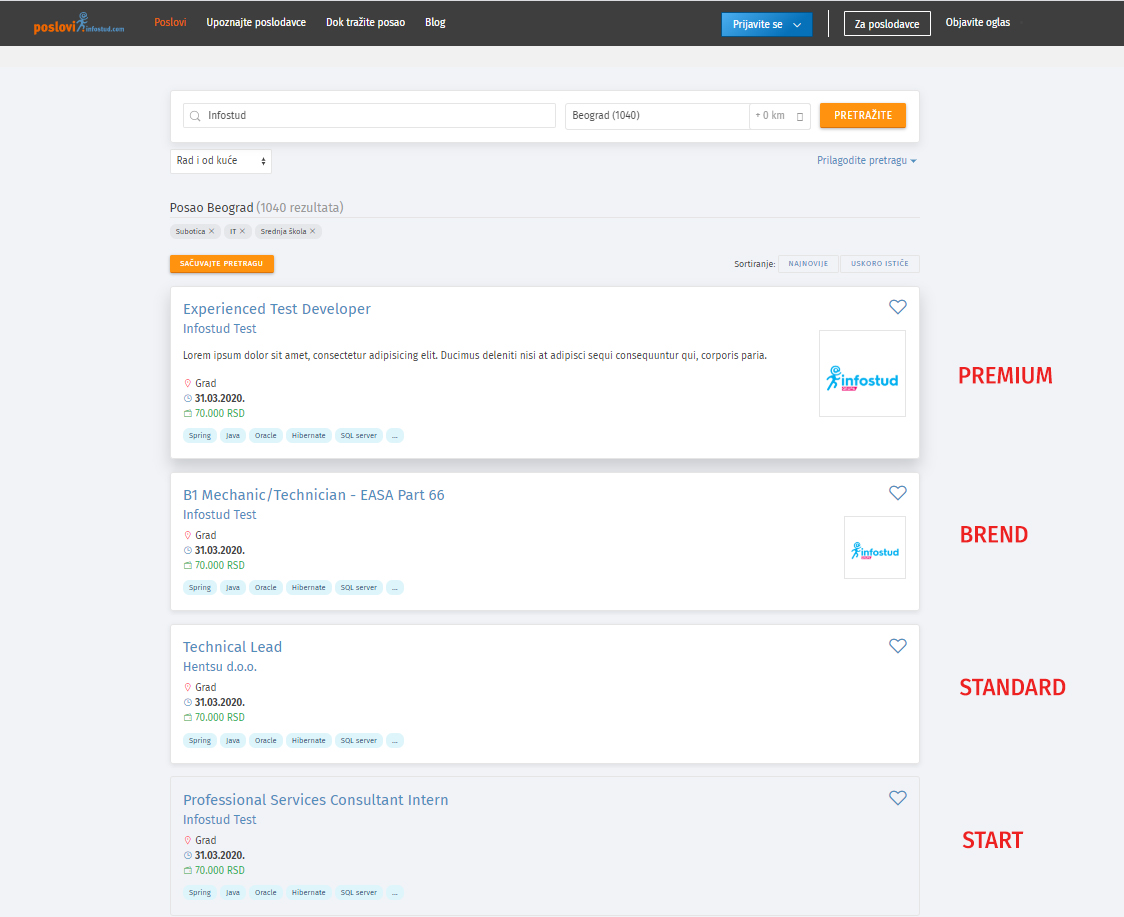
Task: Open Hentsu d.o.o. company link
Action: [x=219, y=667]
